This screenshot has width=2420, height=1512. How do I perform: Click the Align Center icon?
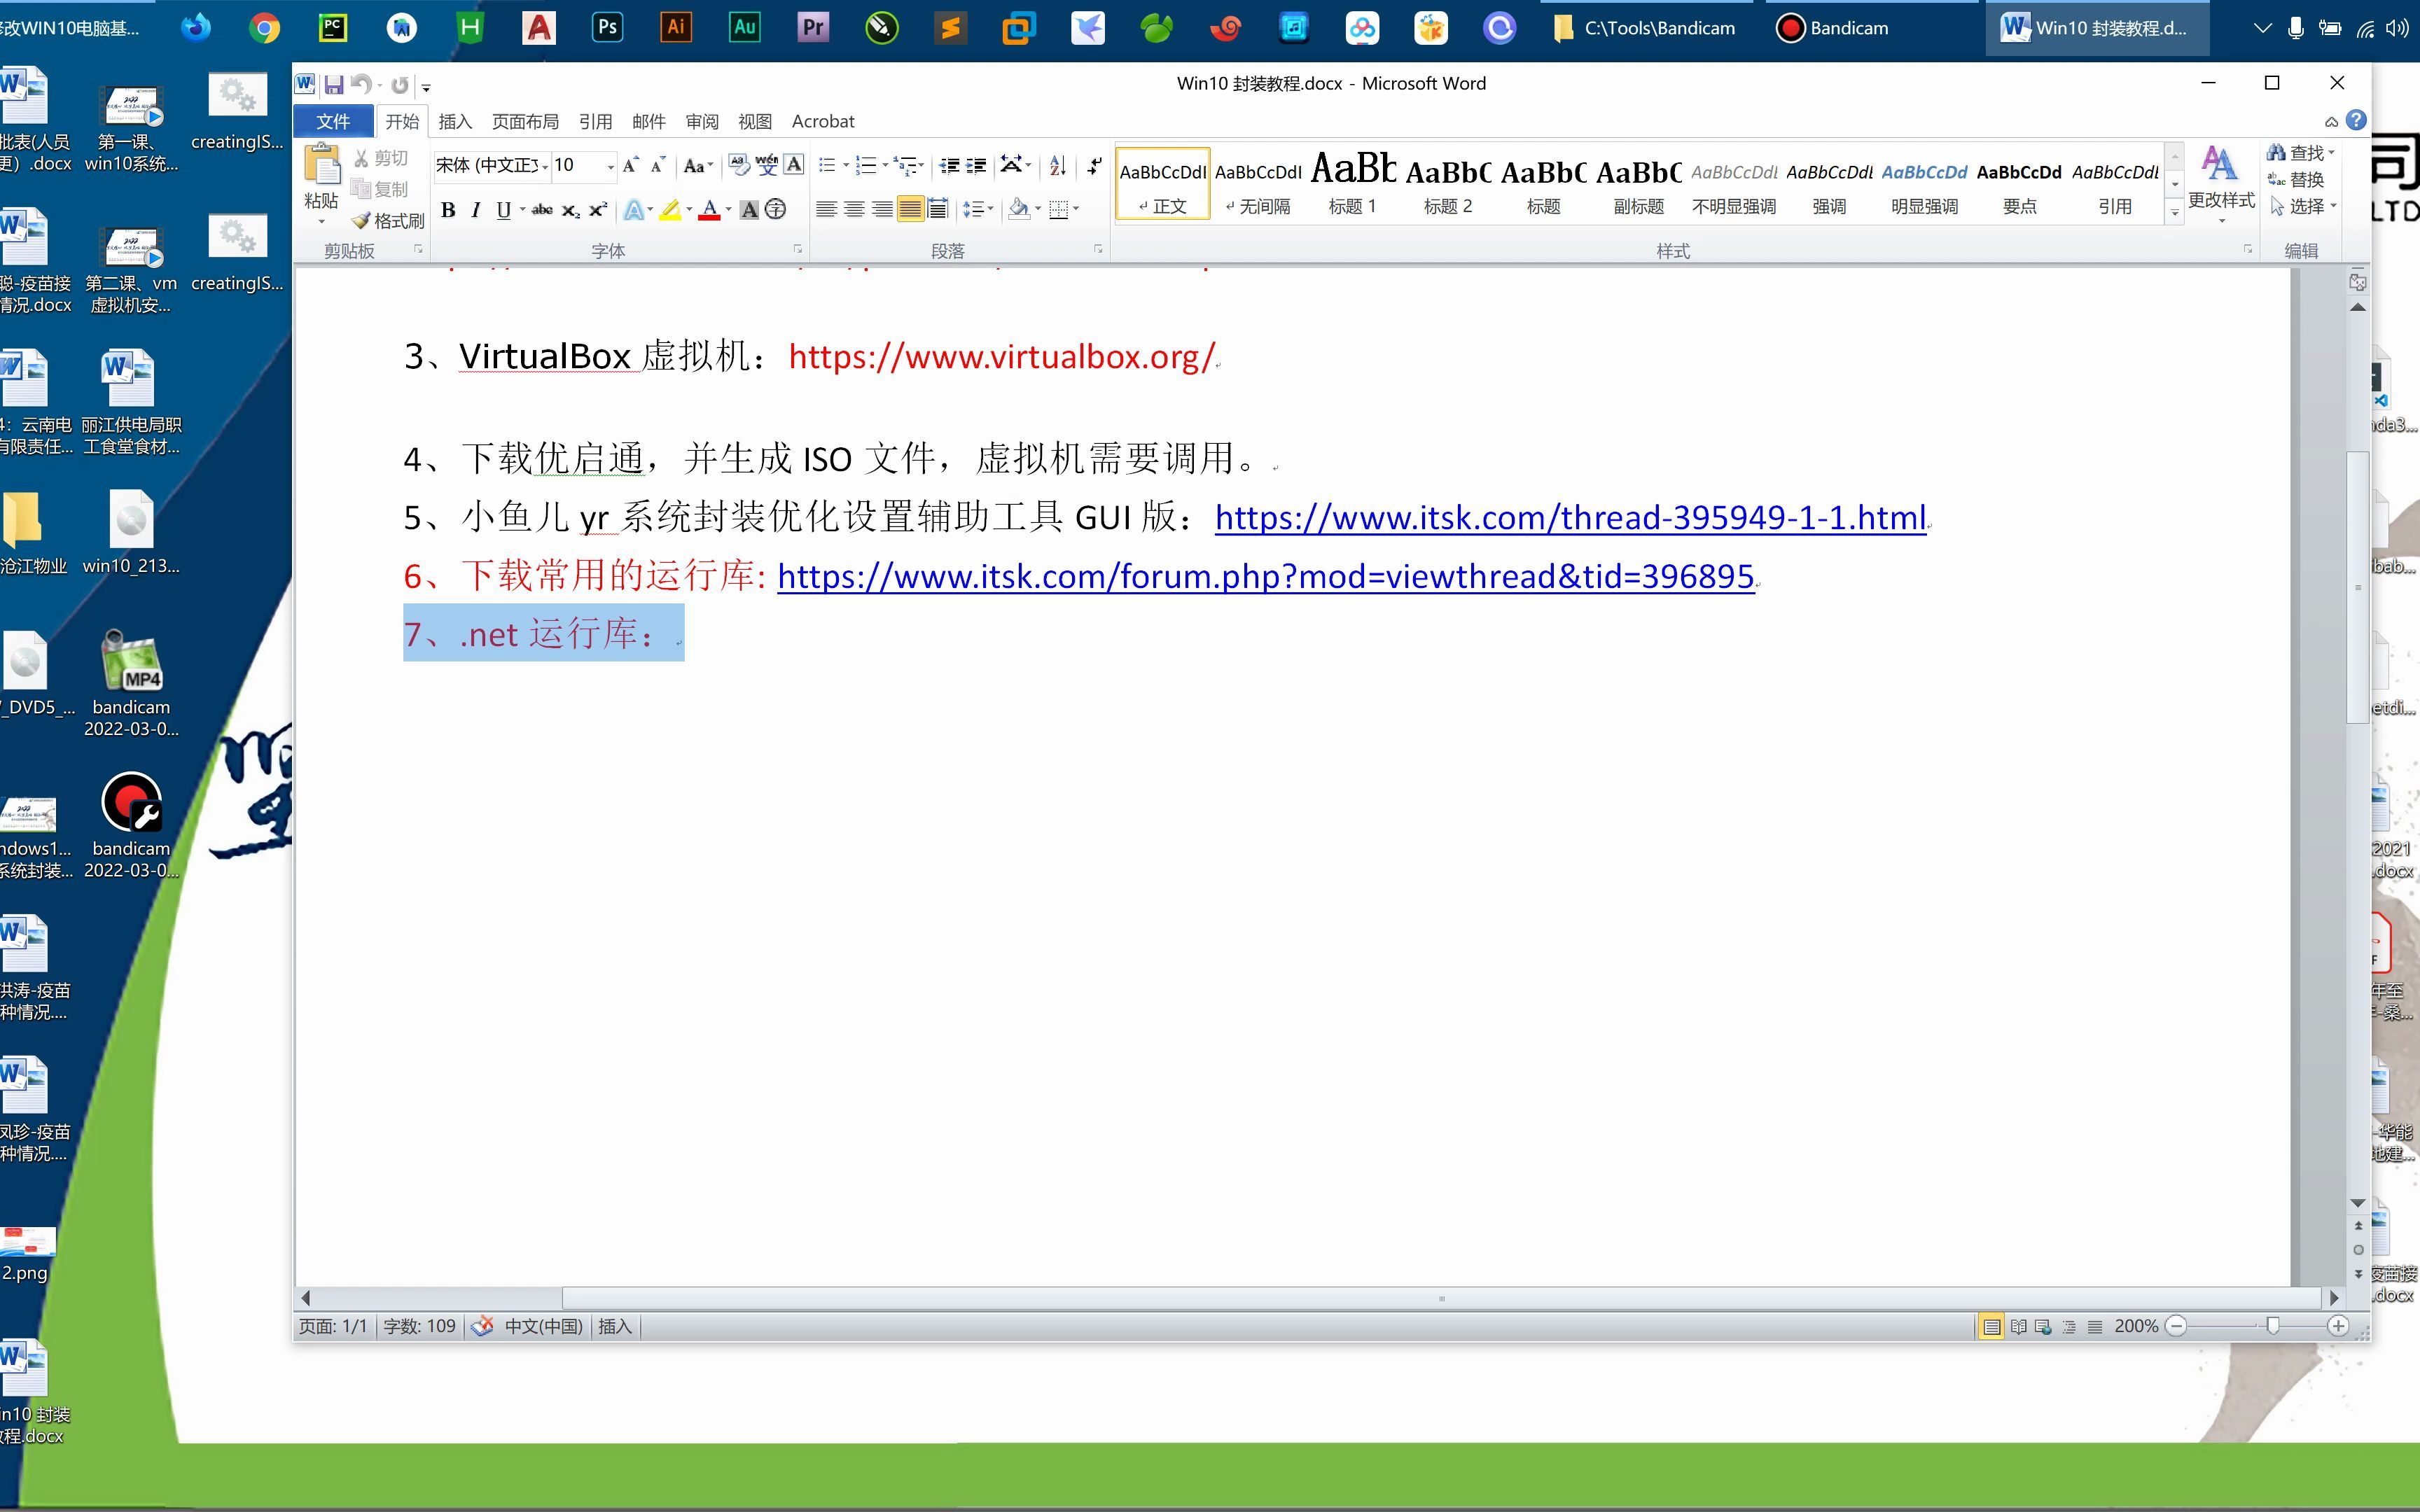click(854, 210)
